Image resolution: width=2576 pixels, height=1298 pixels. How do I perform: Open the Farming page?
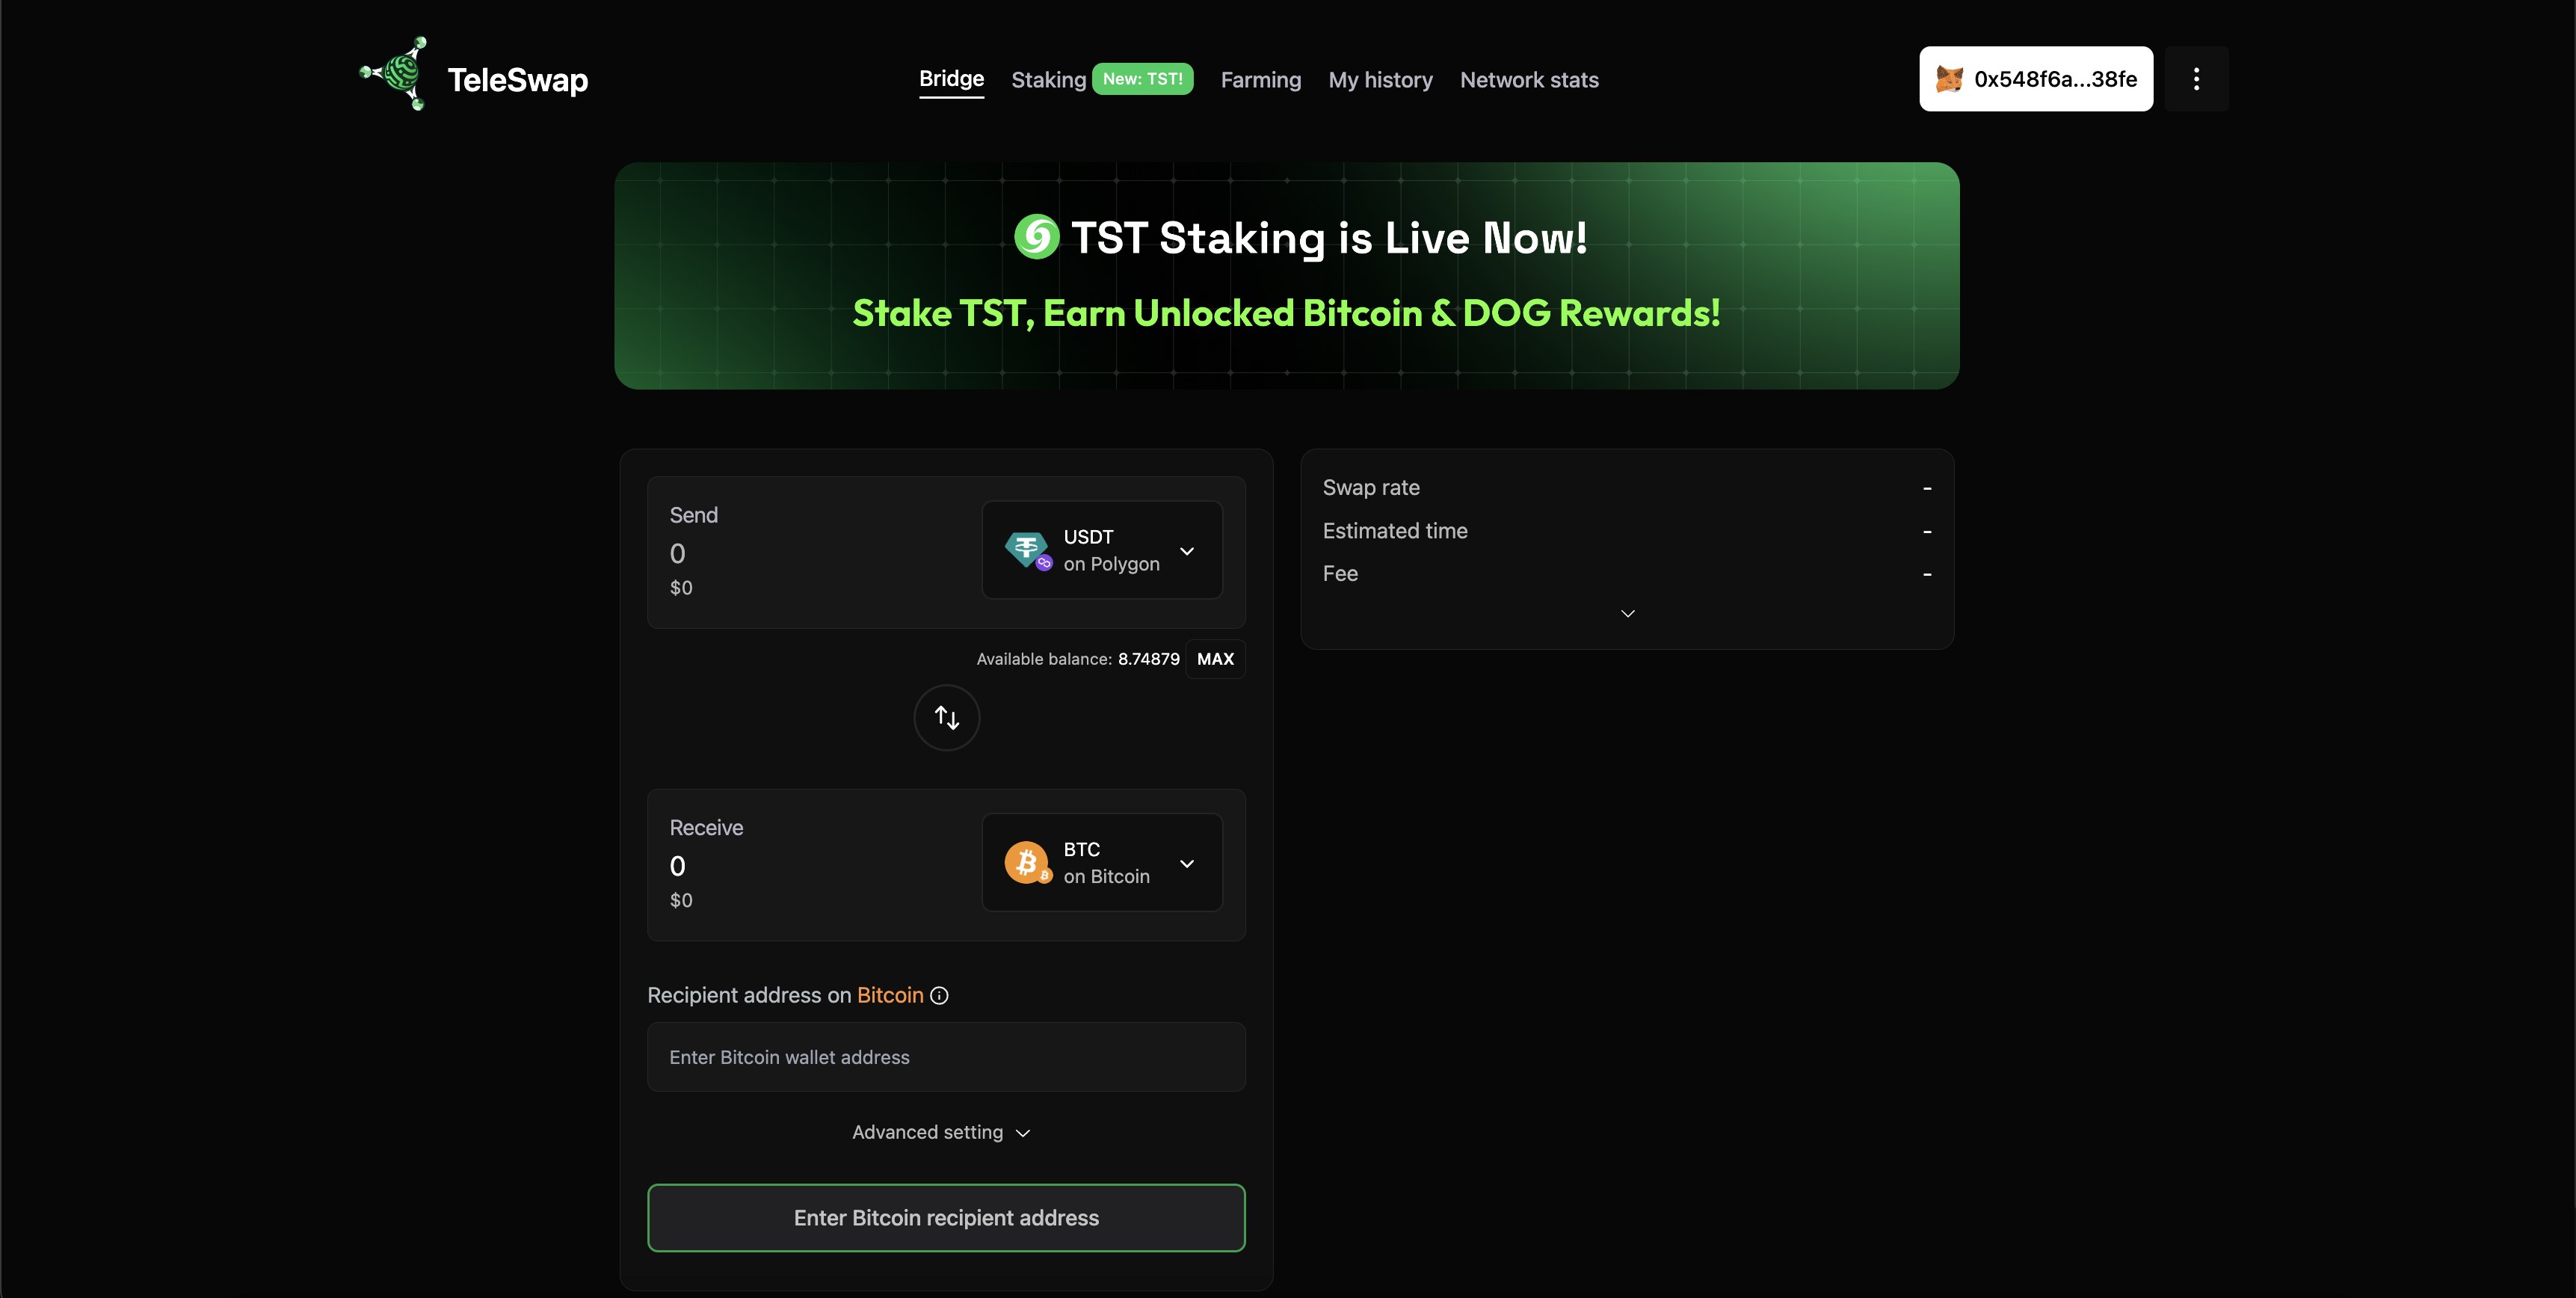pyautogui.click(x=1260, y=78)
